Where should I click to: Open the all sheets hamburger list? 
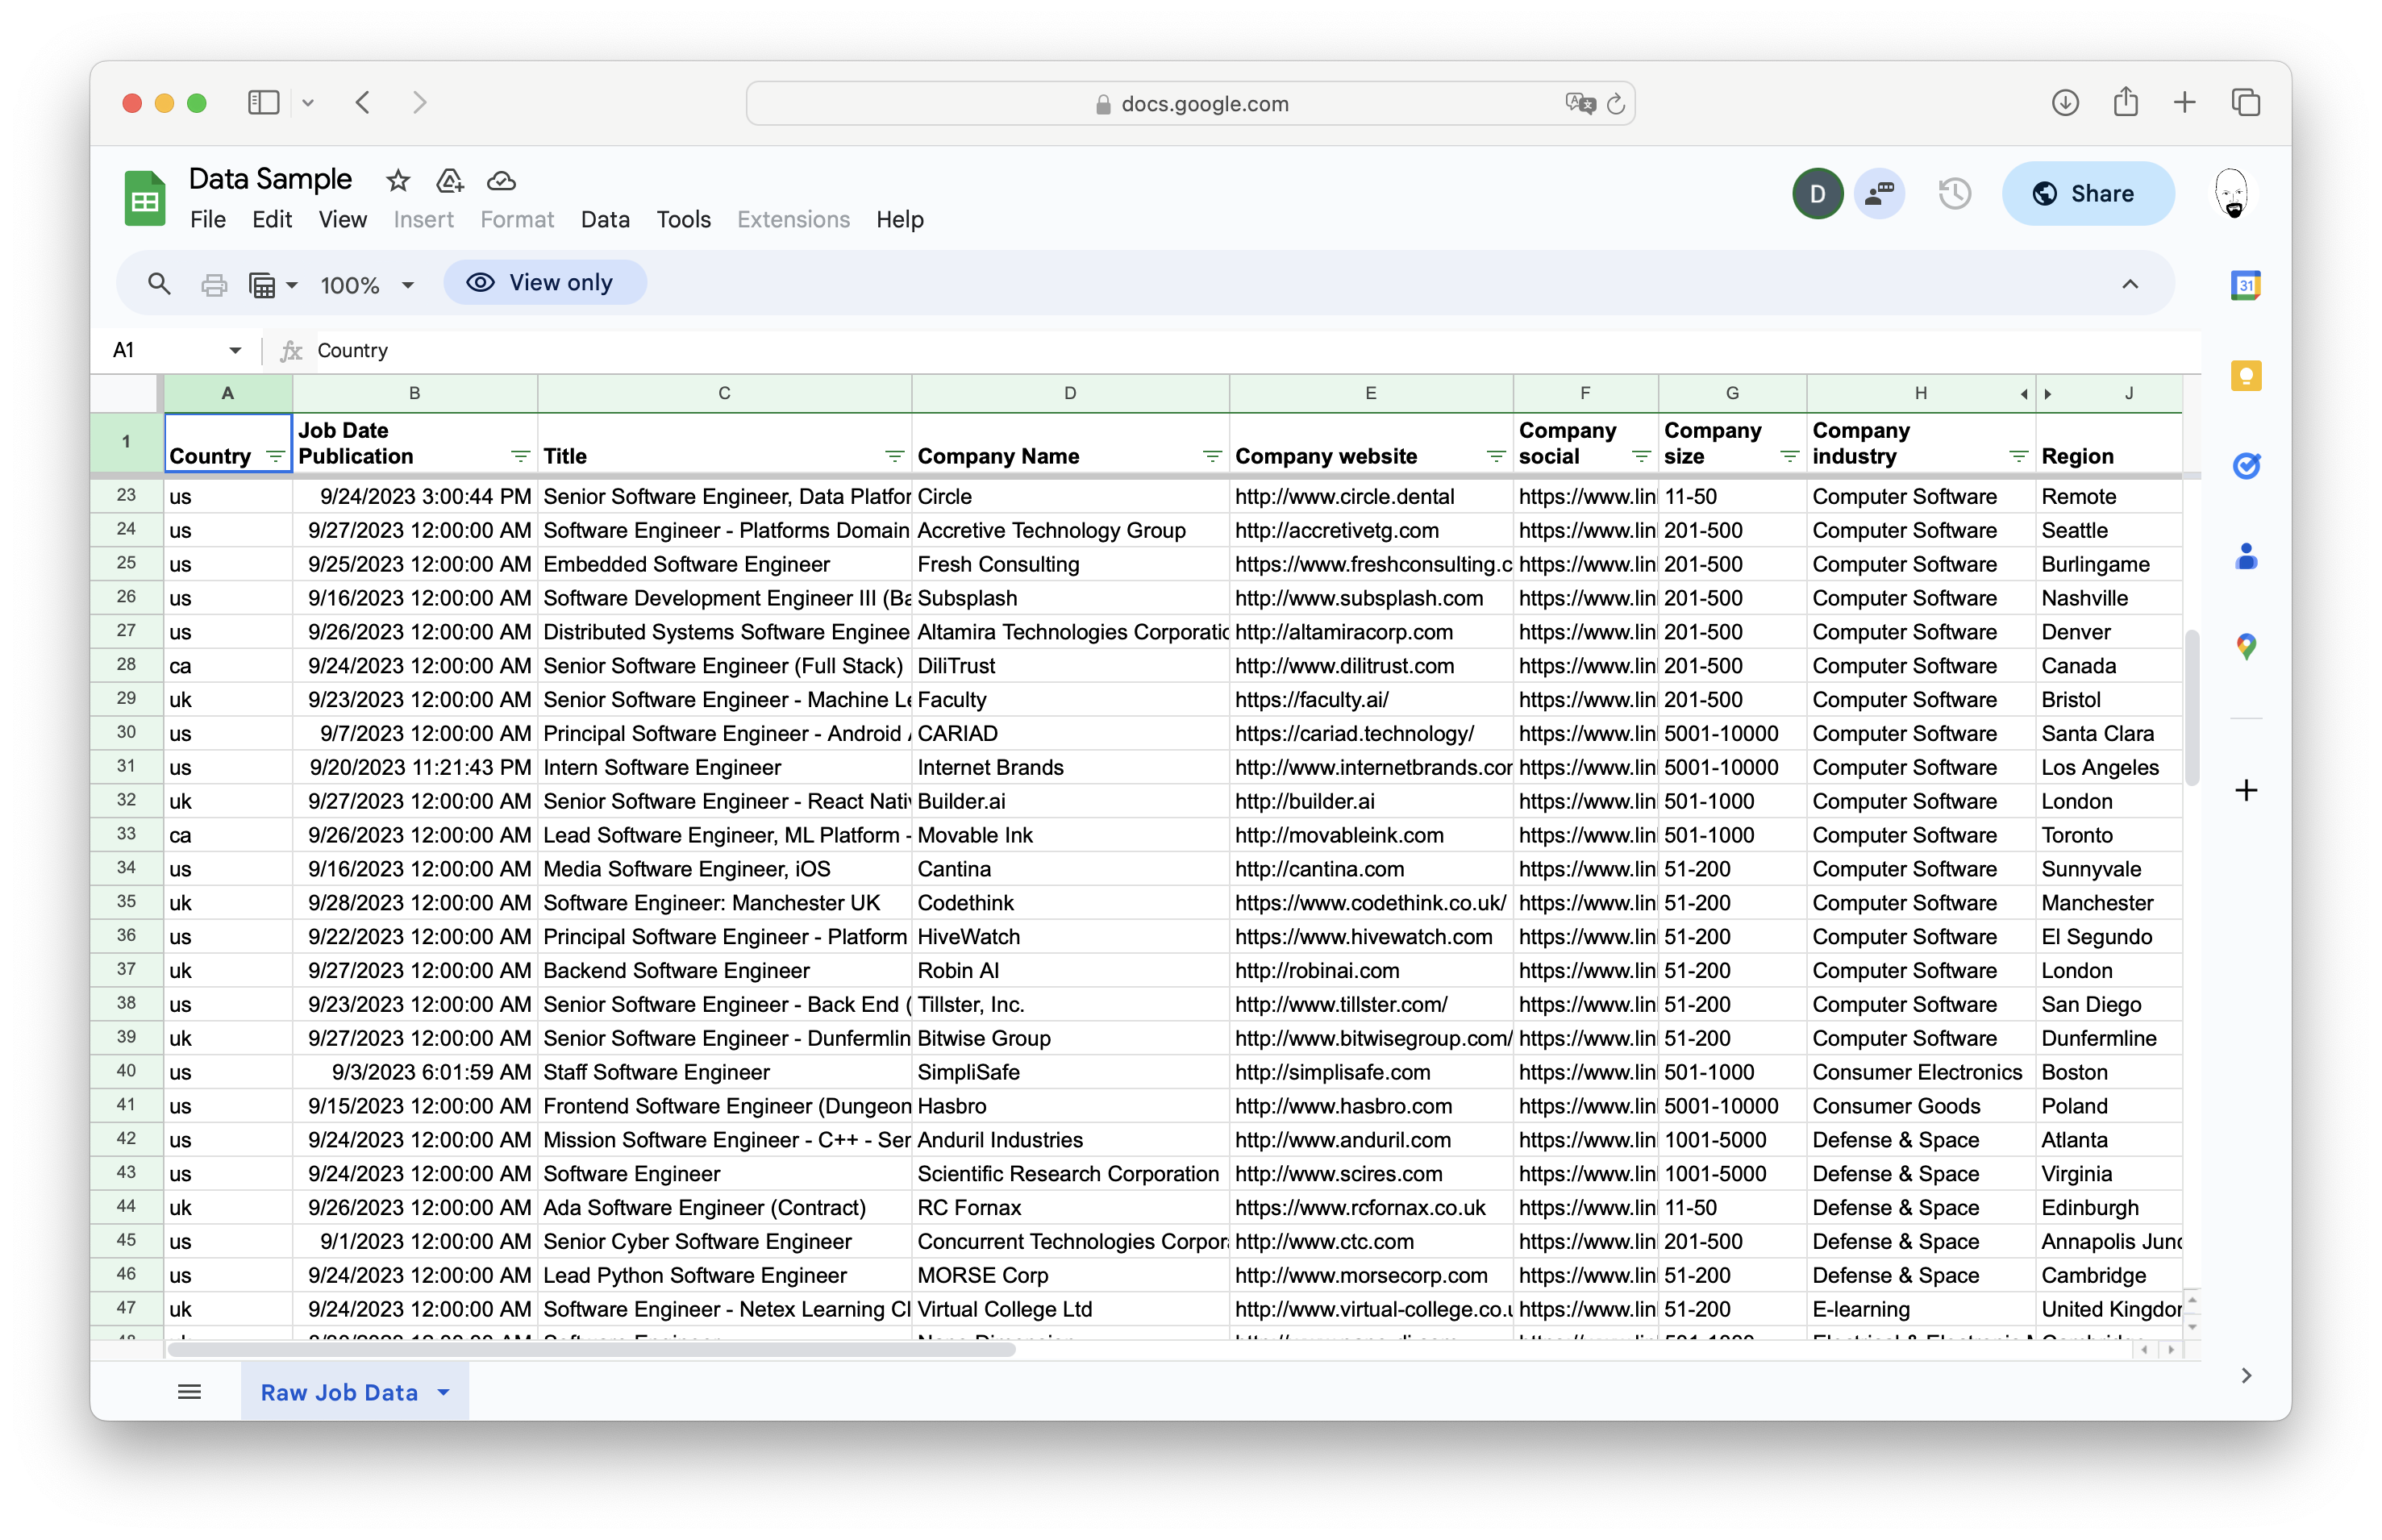[x=189, y=1391]
